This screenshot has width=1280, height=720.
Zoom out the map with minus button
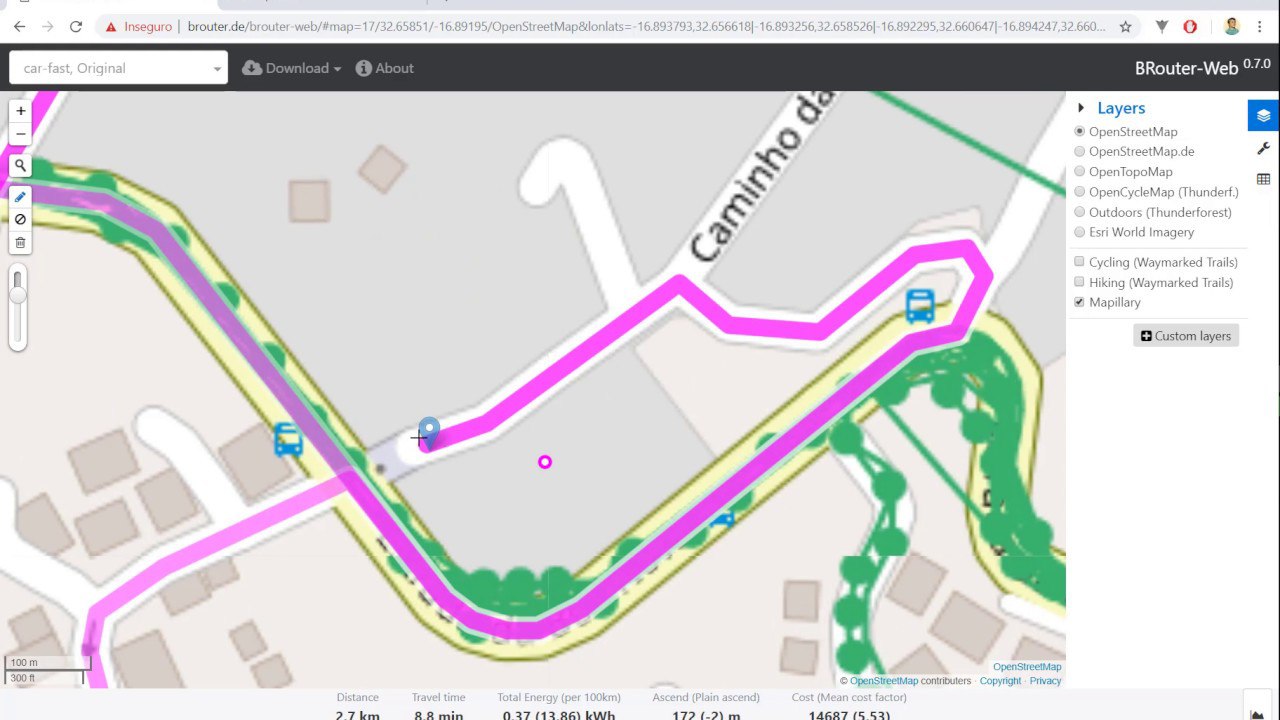(x=20, y=134)
